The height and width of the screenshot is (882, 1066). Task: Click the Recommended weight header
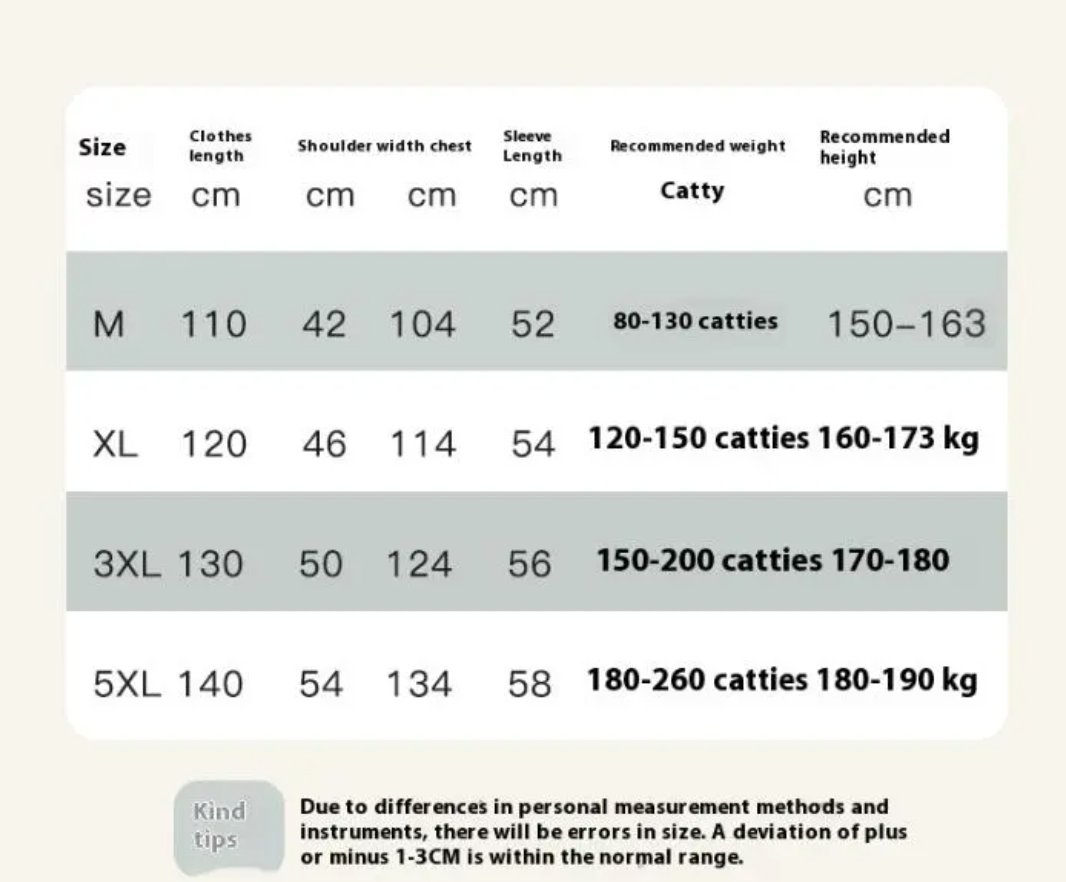698,146
